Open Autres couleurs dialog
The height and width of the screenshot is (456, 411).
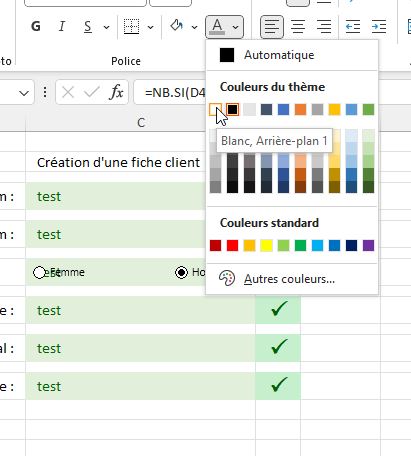(x=292, y=279)
